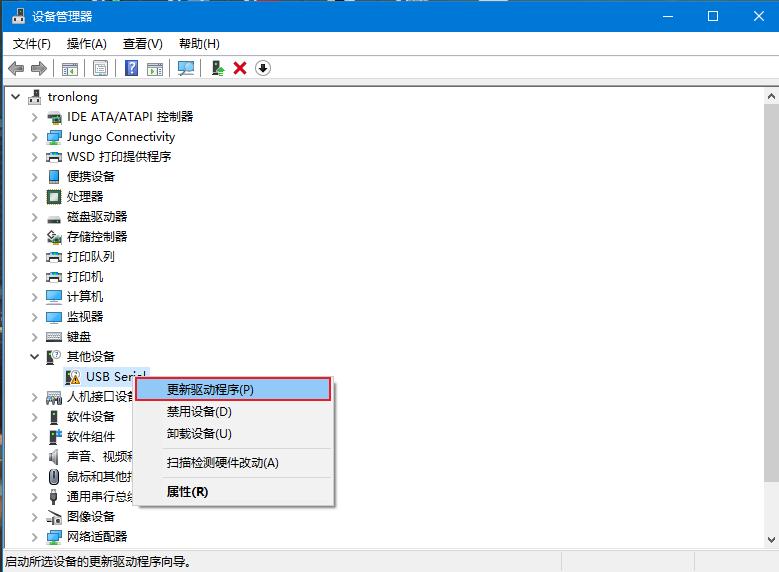The image size is (779, 572).
Task: Select the 软件设备 tree label
Action: tap(91, 416)
